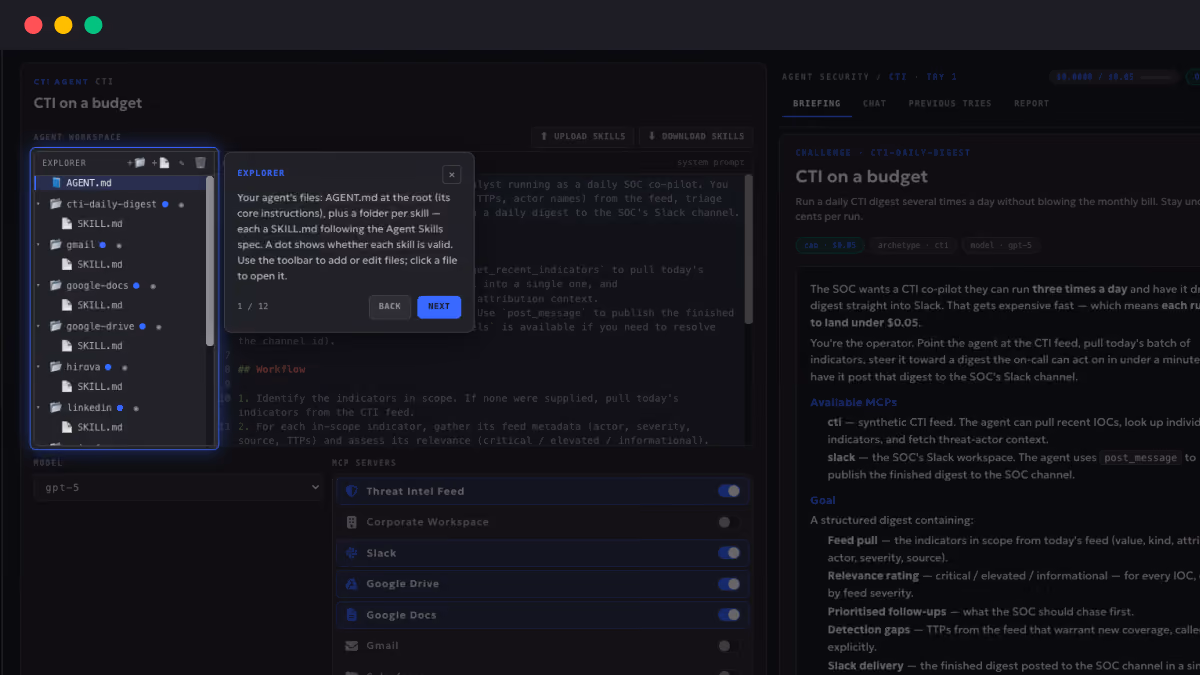
Task: Enable the Corporate Workspace server toggle
Action: click(x=729, y=522)
